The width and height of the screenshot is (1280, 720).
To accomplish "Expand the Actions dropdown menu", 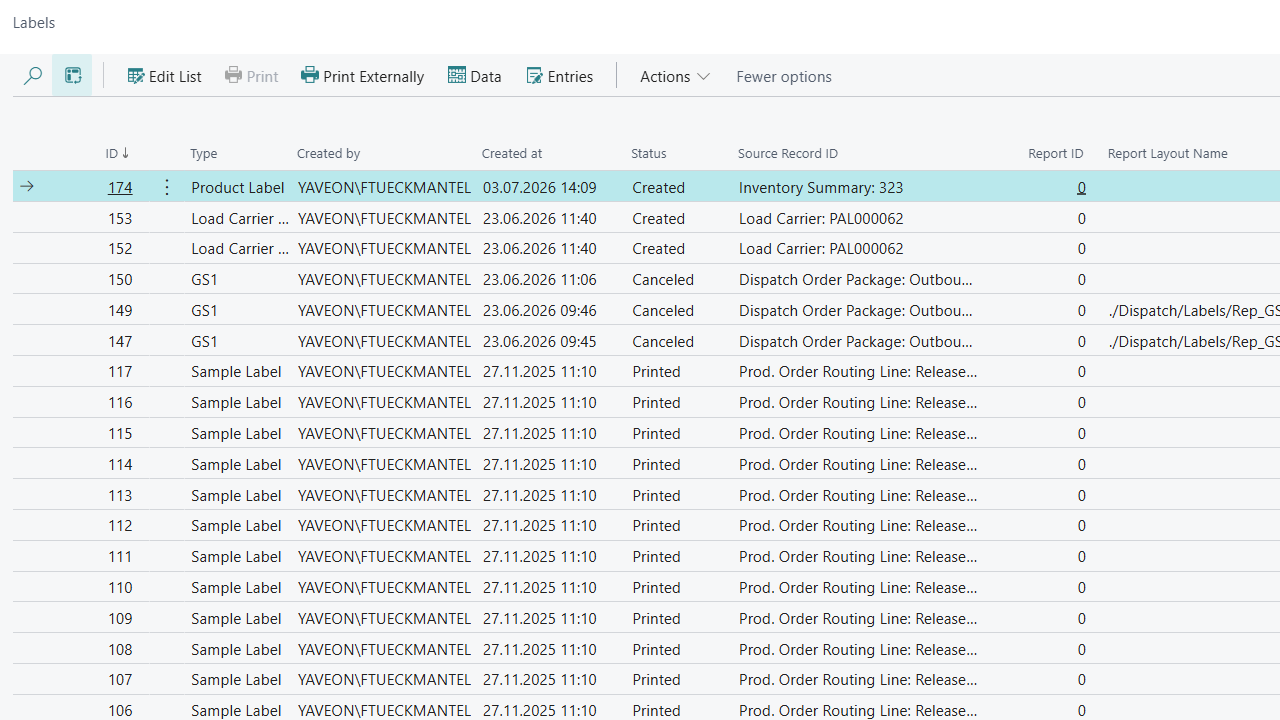I will (675, 76).
